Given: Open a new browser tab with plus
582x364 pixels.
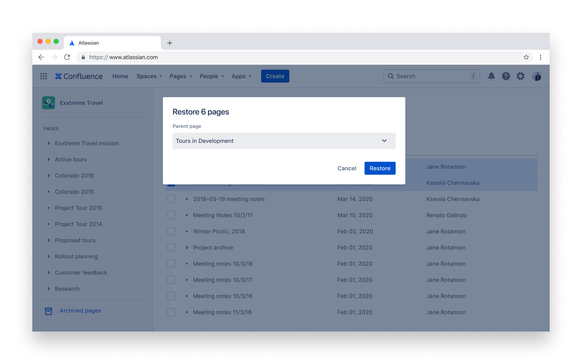Looking at the screenshot, I should pos(169,43).
